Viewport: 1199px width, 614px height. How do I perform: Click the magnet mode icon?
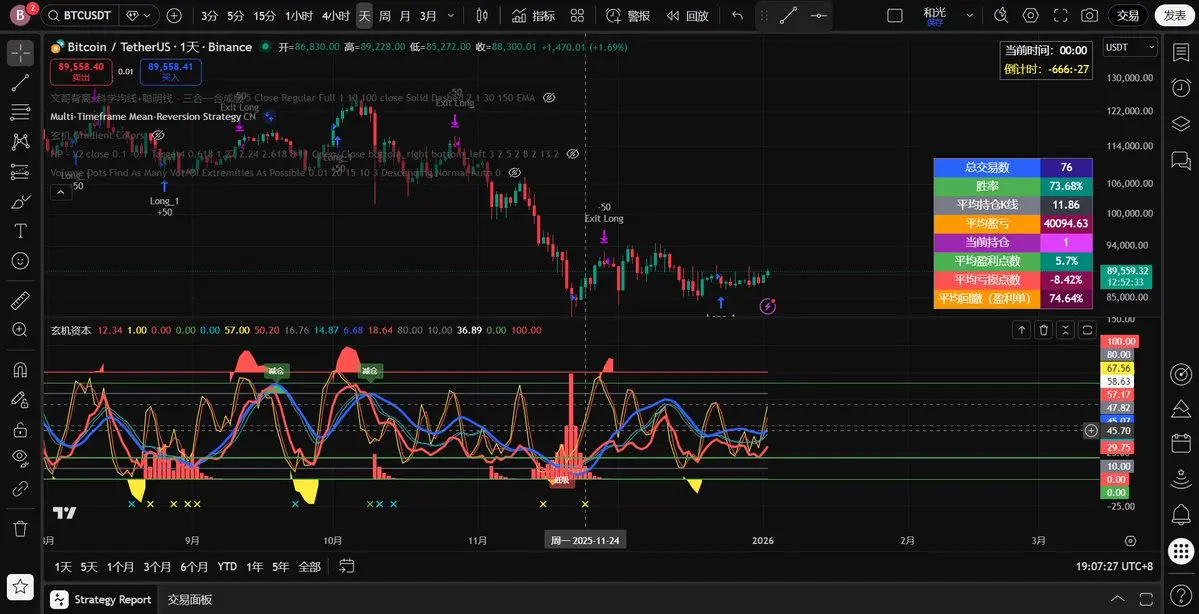(20, 370)
